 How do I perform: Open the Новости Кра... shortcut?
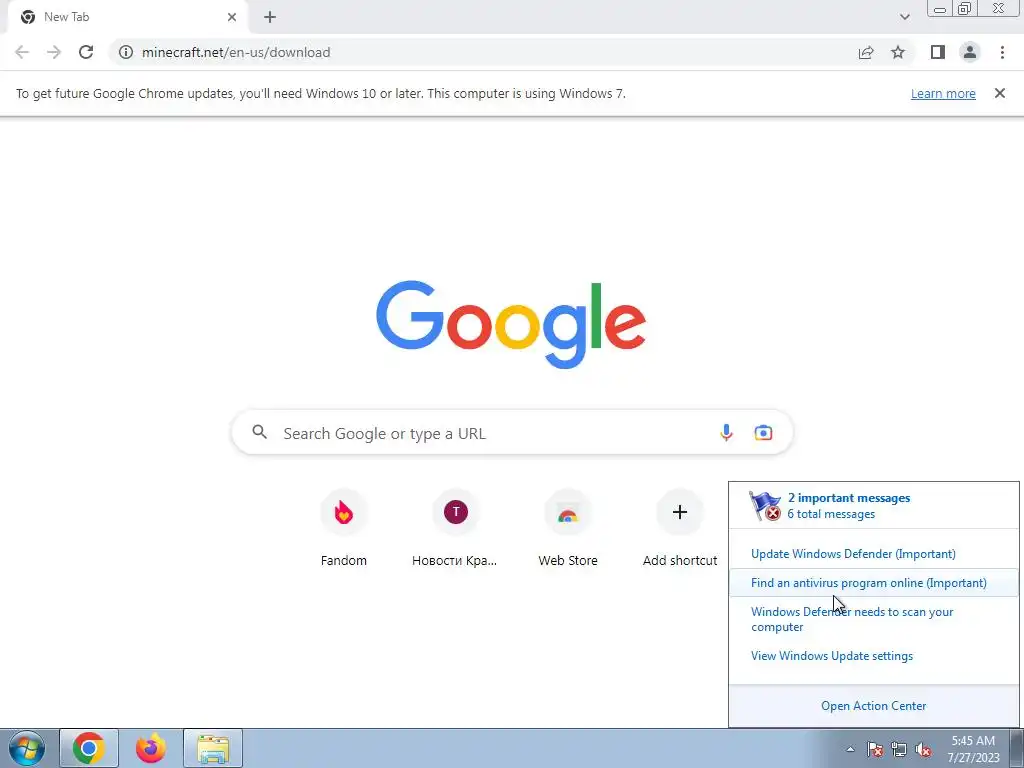[455, 529]
